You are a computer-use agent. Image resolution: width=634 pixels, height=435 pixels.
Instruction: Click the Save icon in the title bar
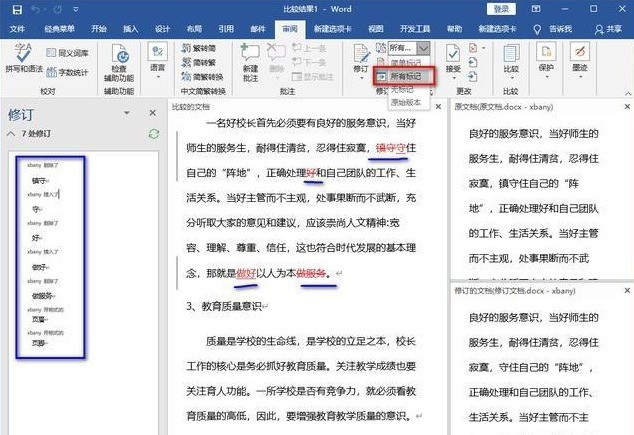pos(17,9)
